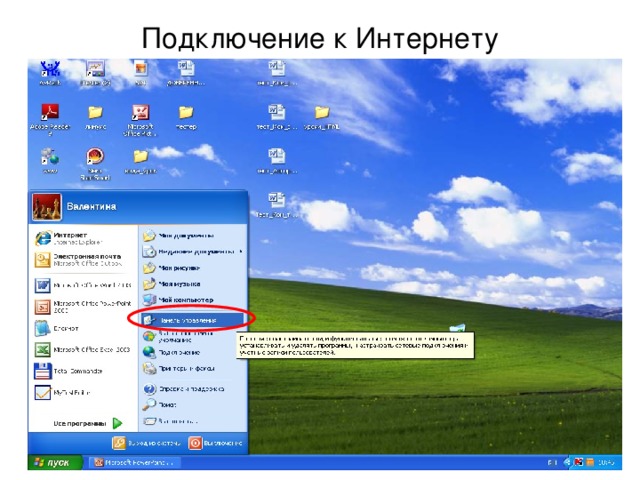The image size is (640, 480).
Task: Open chart-monitor shortcut in top desktop row
Action: point(96,73)
